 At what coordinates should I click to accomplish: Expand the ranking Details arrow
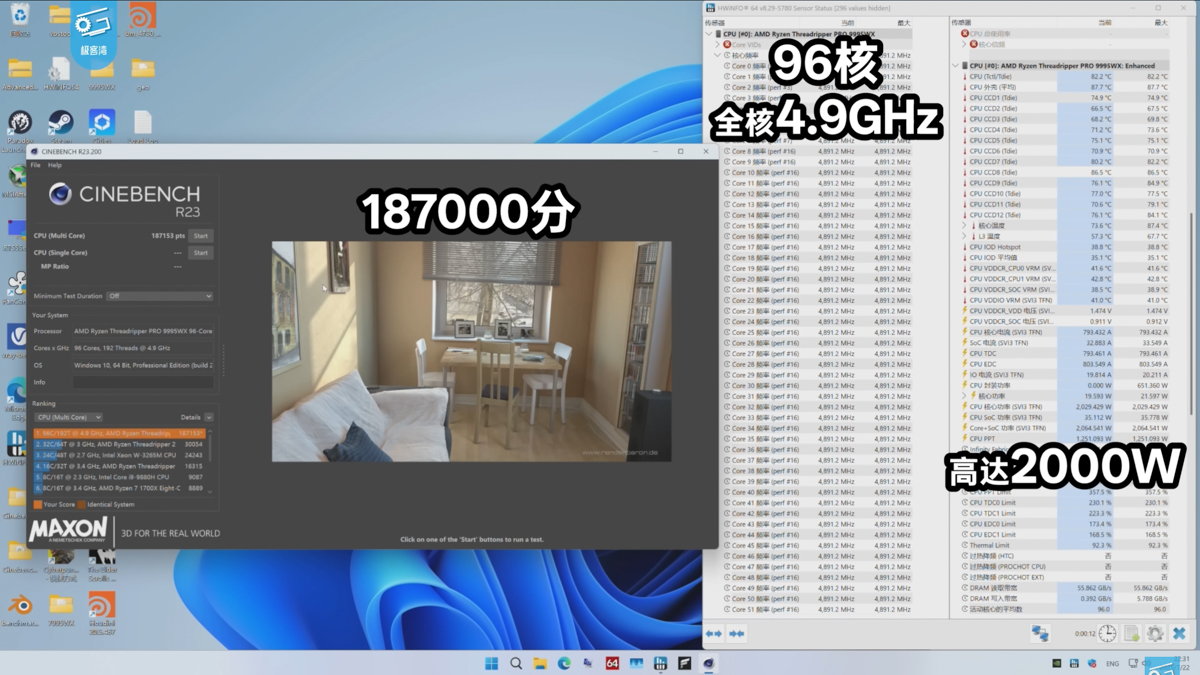tap(208, 417)
